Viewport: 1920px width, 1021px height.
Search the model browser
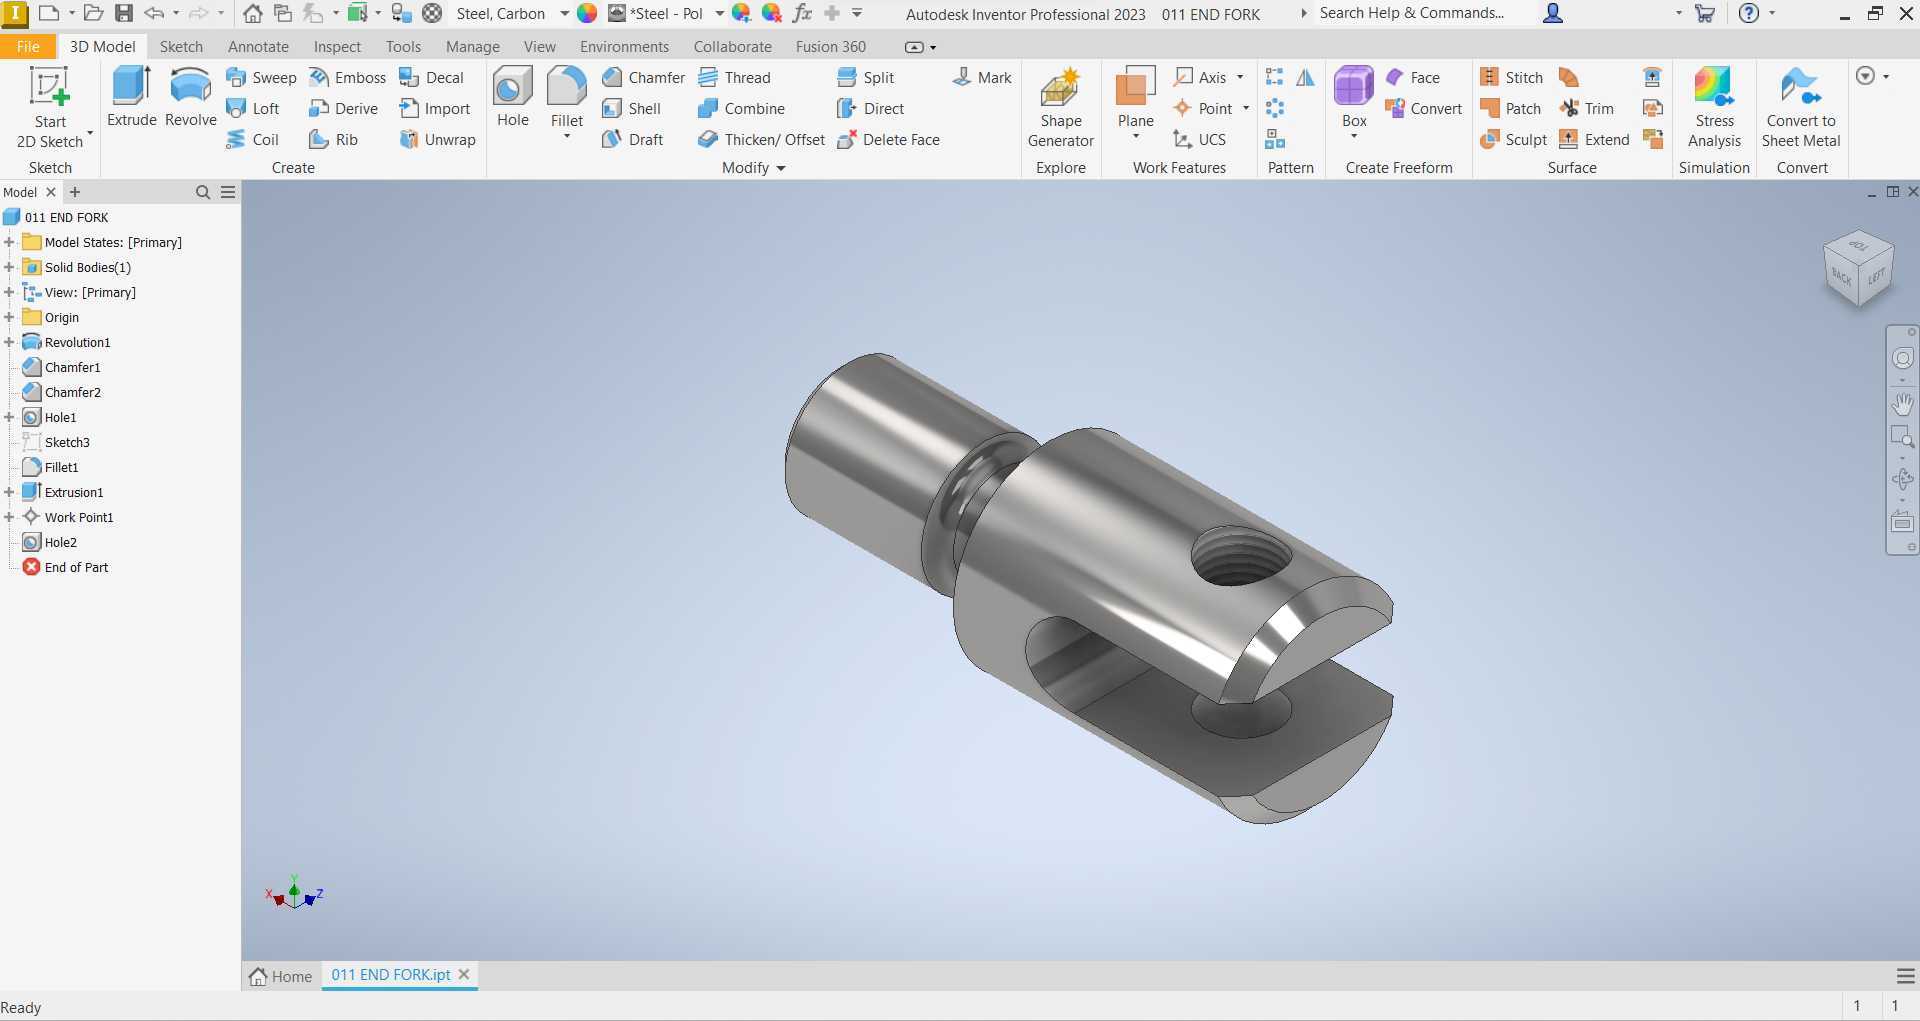(x=203, y=192)
